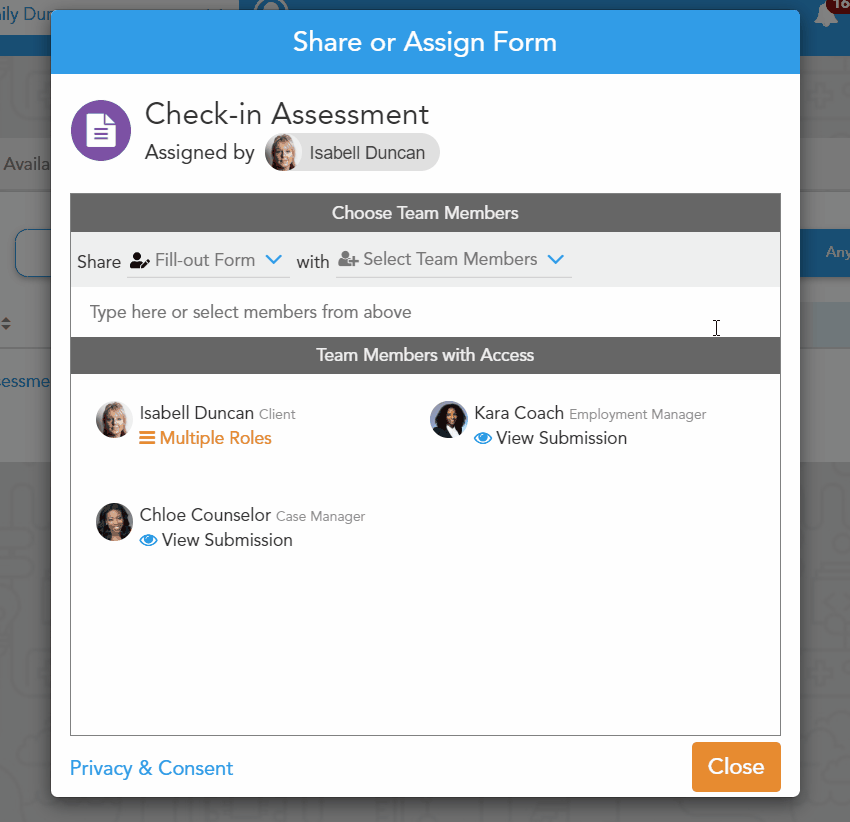Click the Fill-out Form pencil-person icon
This screenshot has width=850, height=822.
pos(139,261)
